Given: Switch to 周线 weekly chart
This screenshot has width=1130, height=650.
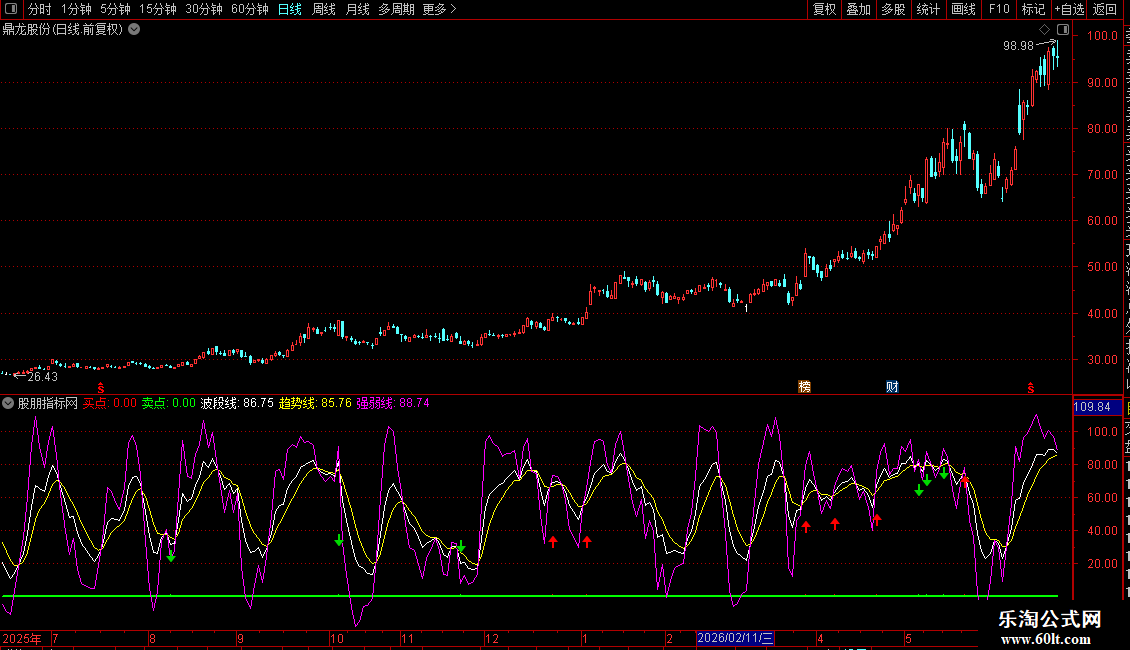Looking at the screenshot, I should tap(324, 9).
